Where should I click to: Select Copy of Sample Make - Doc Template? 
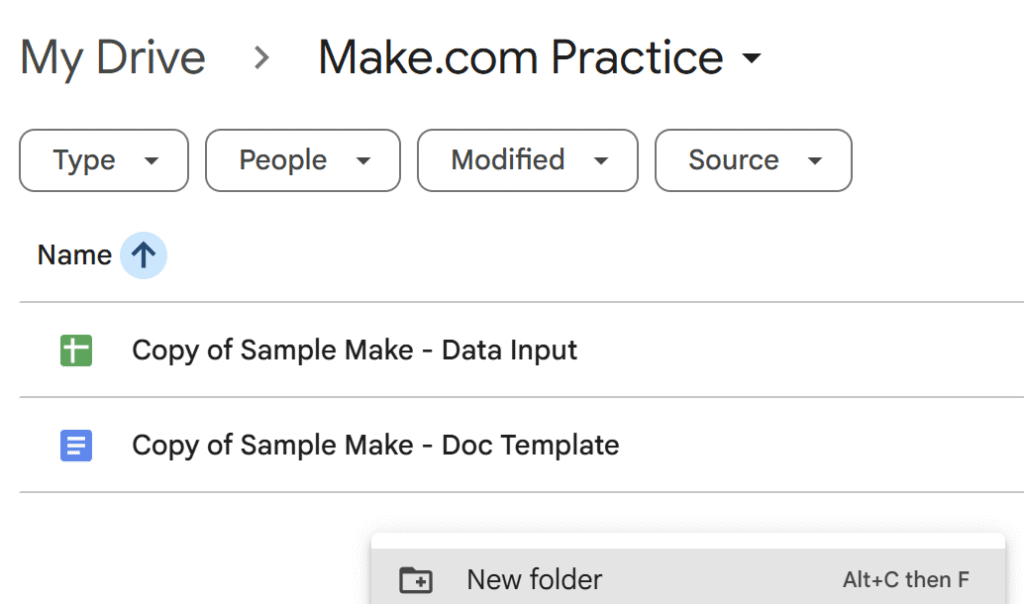tap(375, 445)
